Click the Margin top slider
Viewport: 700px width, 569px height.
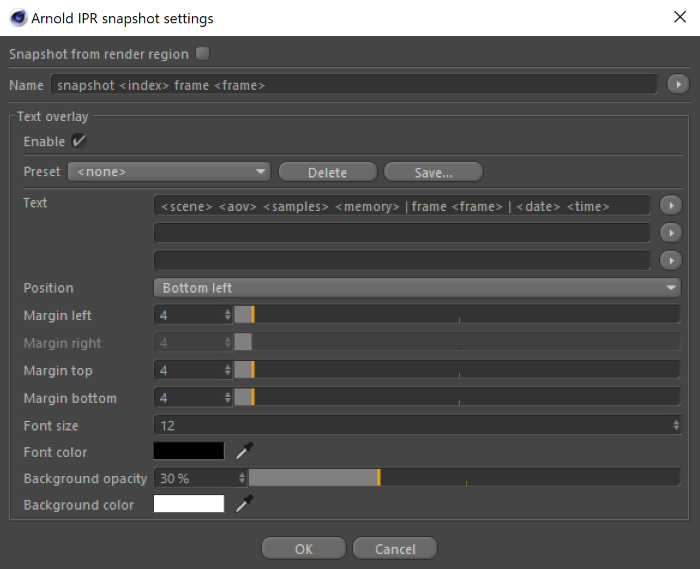click(457, 370)
